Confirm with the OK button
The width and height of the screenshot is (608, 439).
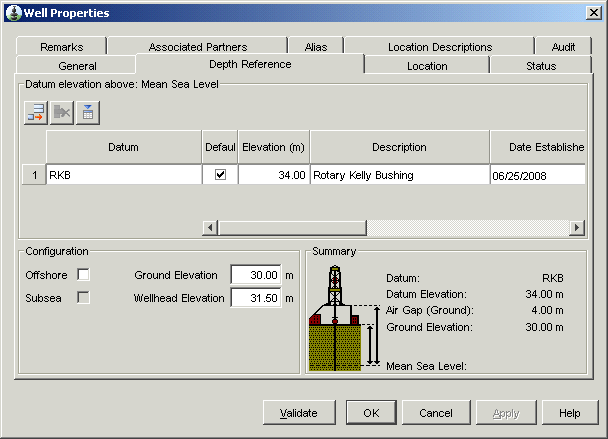tap(371, 413)
